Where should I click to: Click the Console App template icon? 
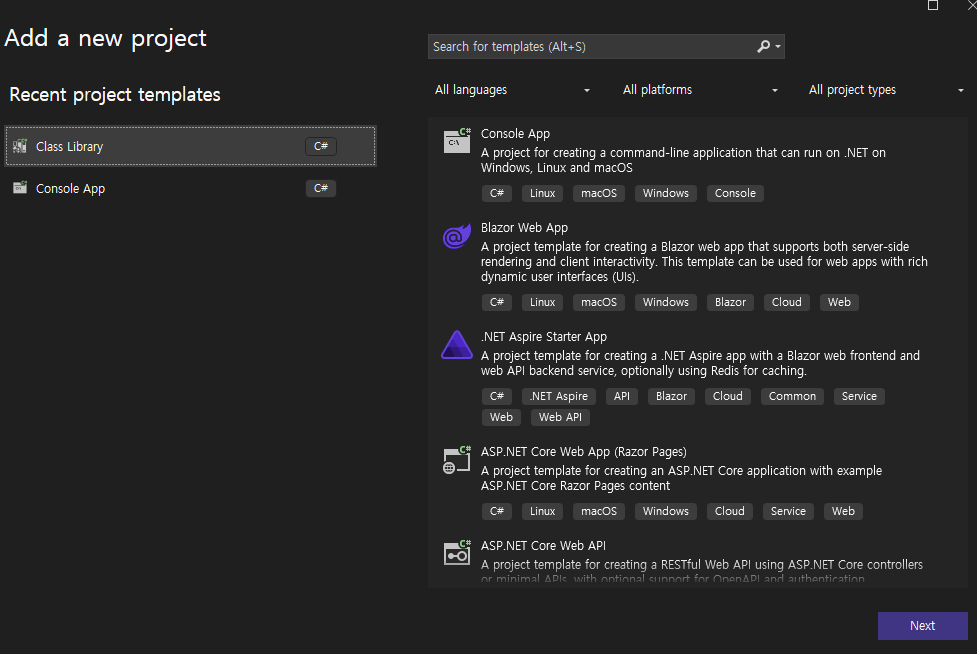click(x=457, y=142)
